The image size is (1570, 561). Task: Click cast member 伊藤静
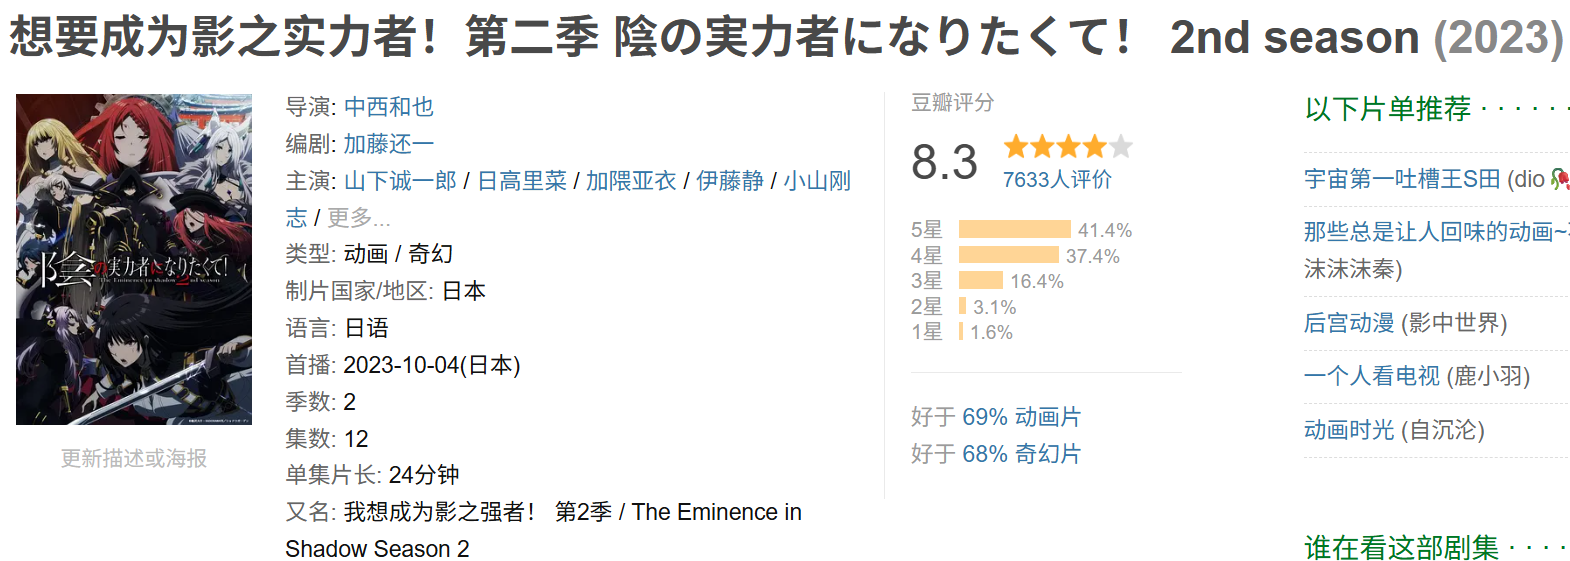tap(730, 181)
